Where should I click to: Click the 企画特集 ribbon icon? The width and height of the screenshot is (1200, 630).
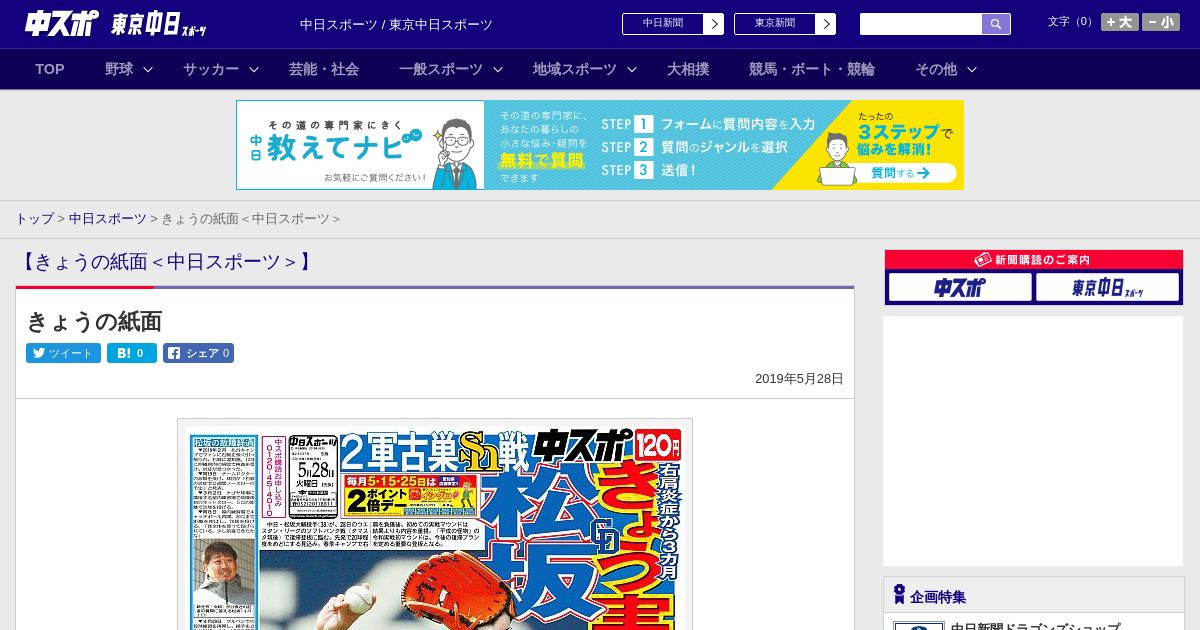point(899,595)
